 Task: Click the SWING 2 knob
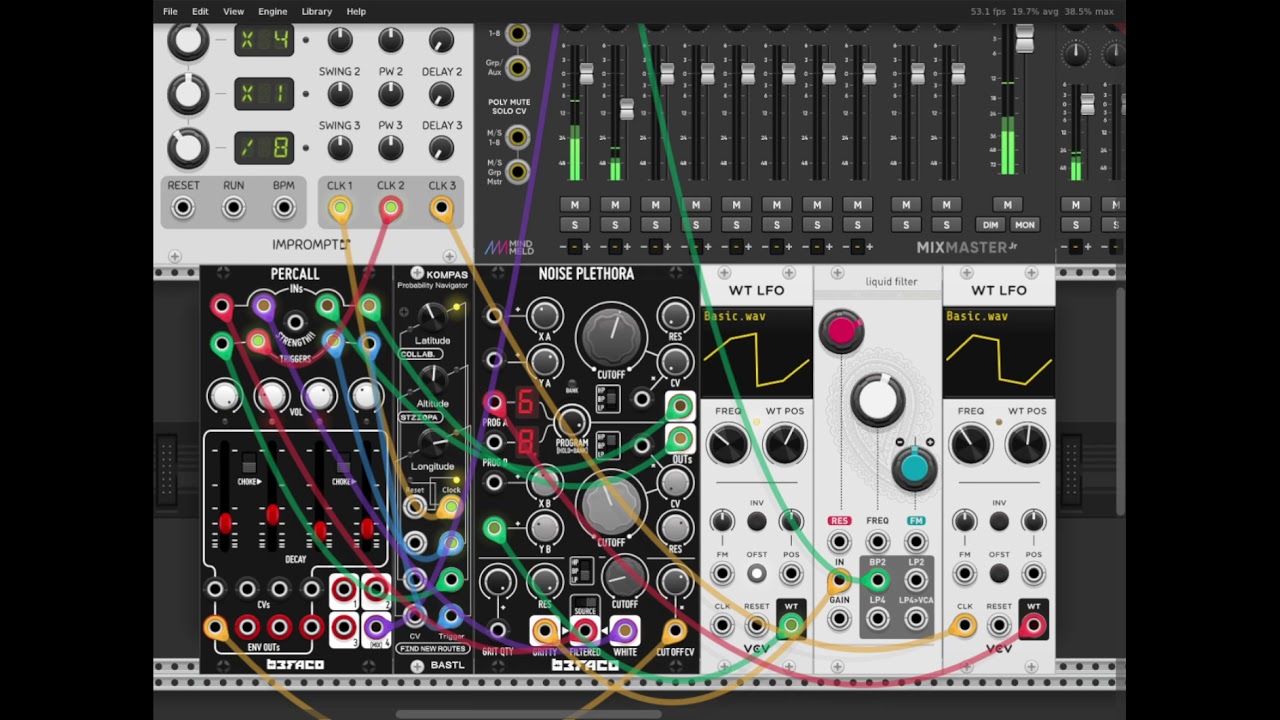(340, 94)
